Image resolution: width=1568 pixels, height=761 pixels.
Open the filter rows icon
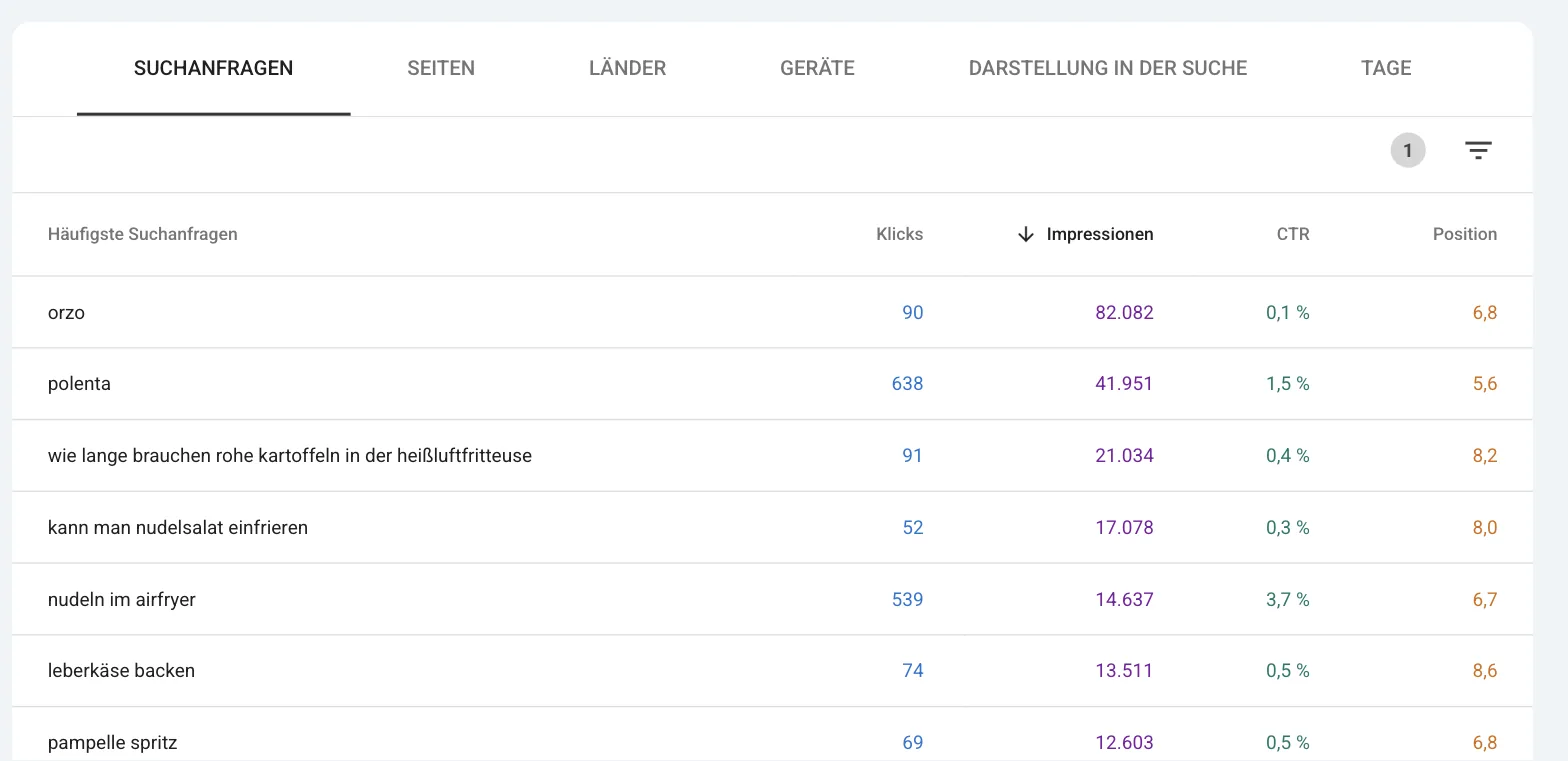[x=1478, y=151]
